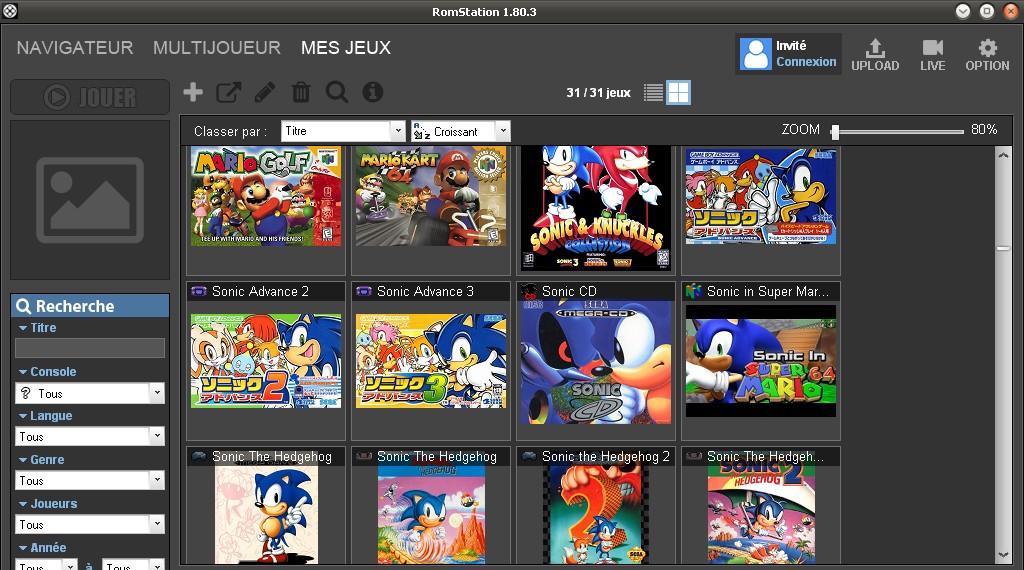Screen dimensions: 1024x570
Task: Click the scrollbar up arrow
Action: (1004, 155)
